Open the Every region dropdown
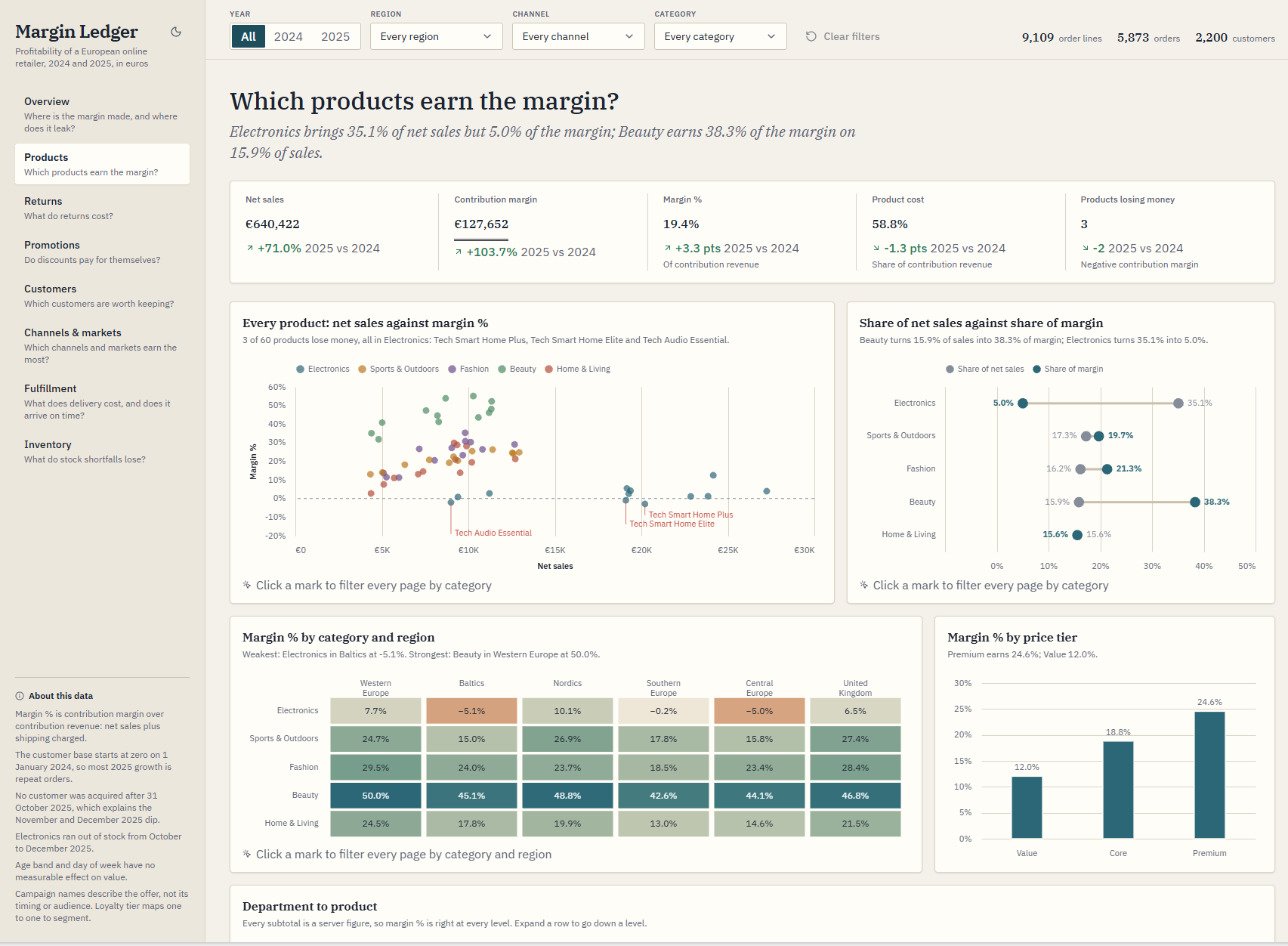Screen dimensions: 1288x946 pos(436,36)
